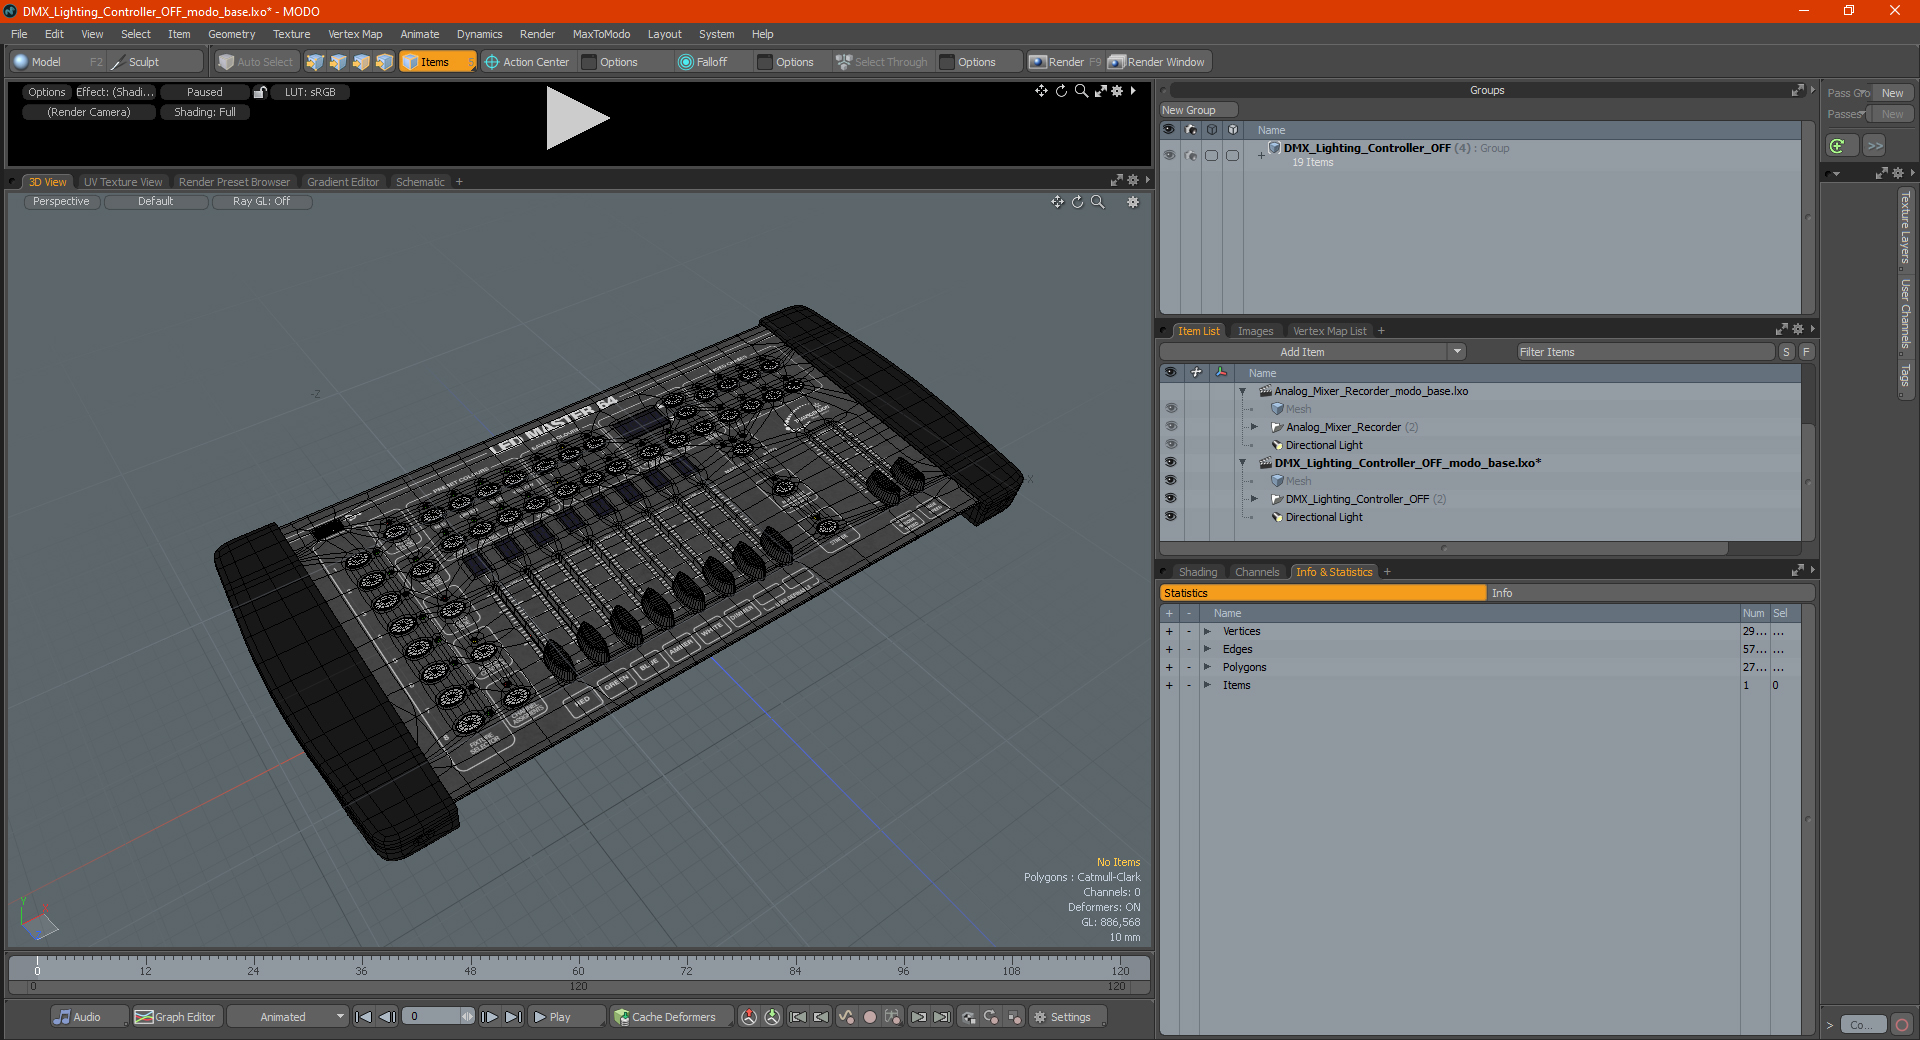Step to previous frame
This screenshot has width=1920, height=1040.
pyautogui.click(x=387, y=1017)
